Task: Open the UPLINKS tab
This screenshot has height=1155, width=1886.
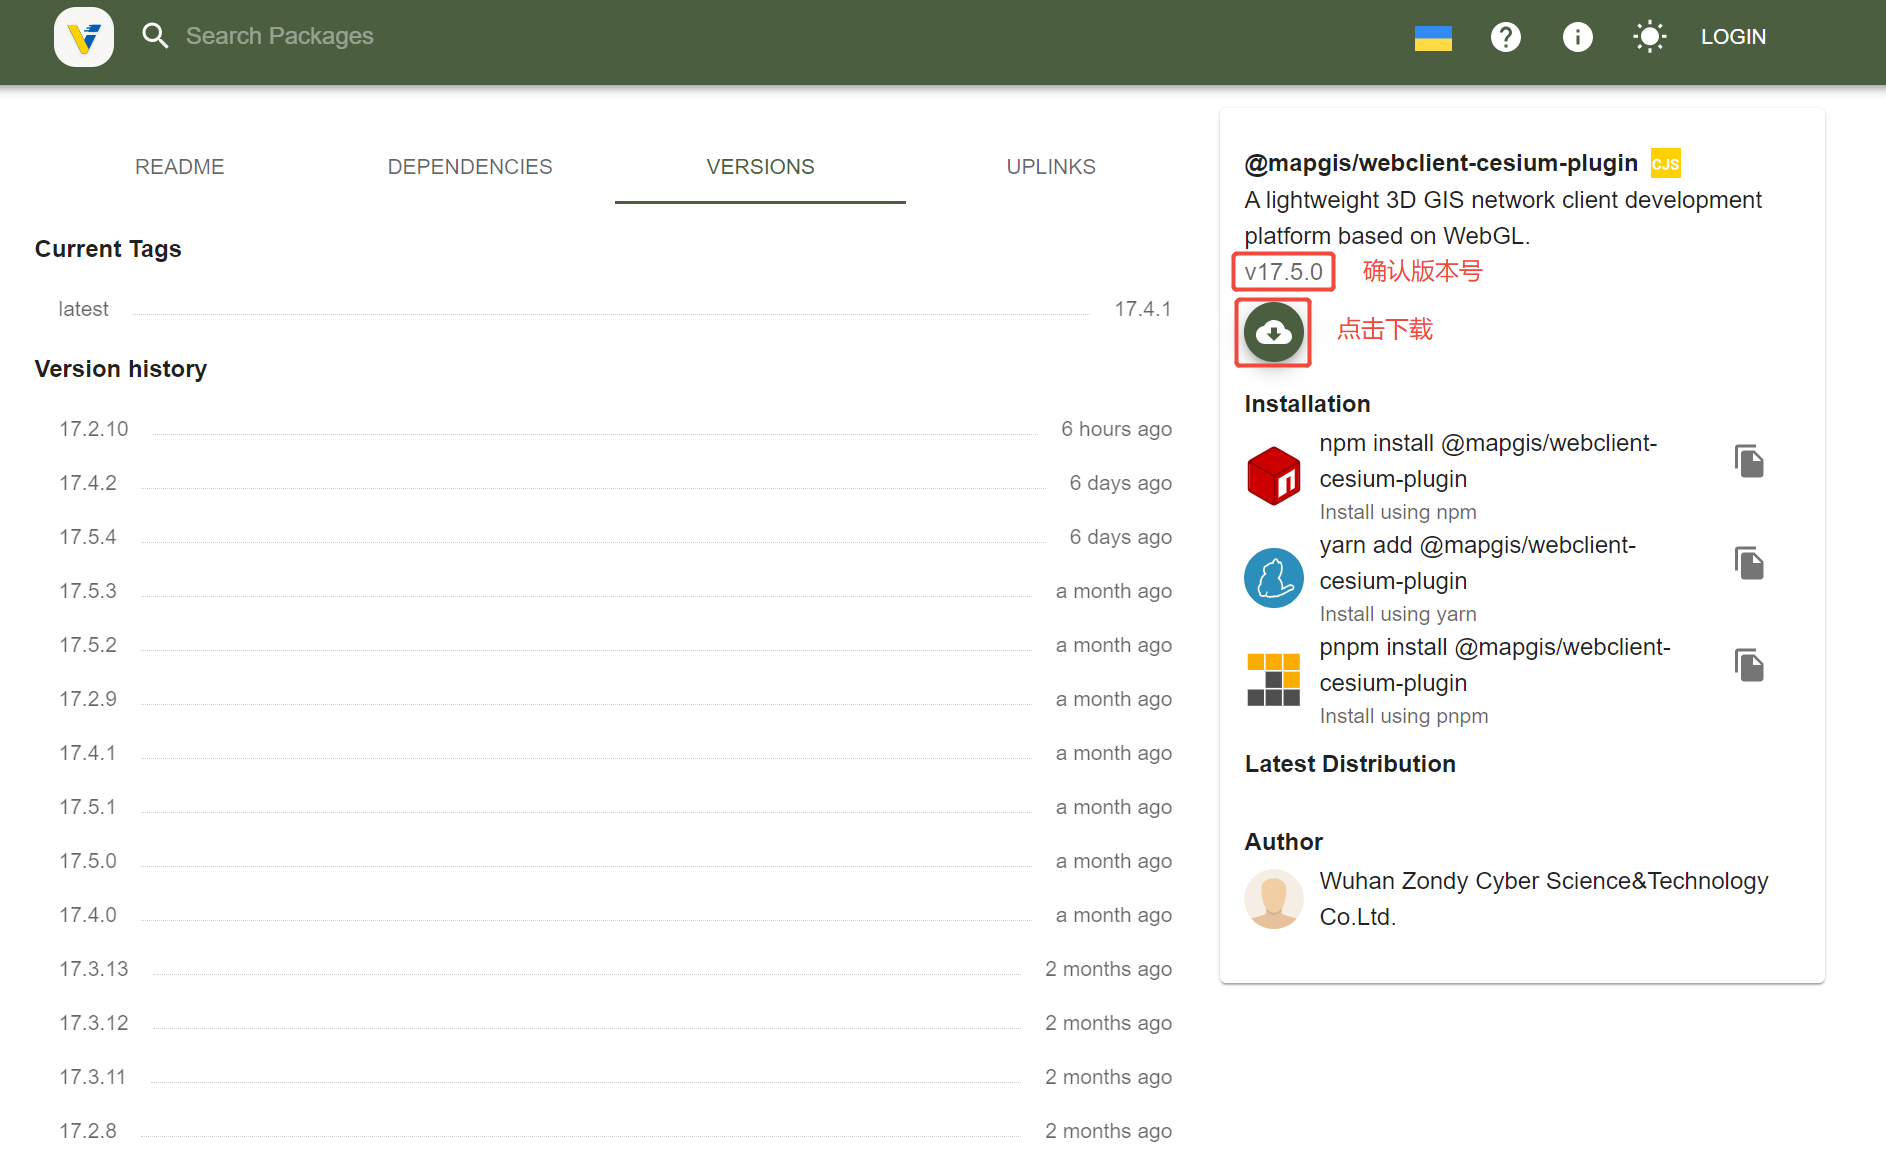Action: click(x=1051, y=167)
